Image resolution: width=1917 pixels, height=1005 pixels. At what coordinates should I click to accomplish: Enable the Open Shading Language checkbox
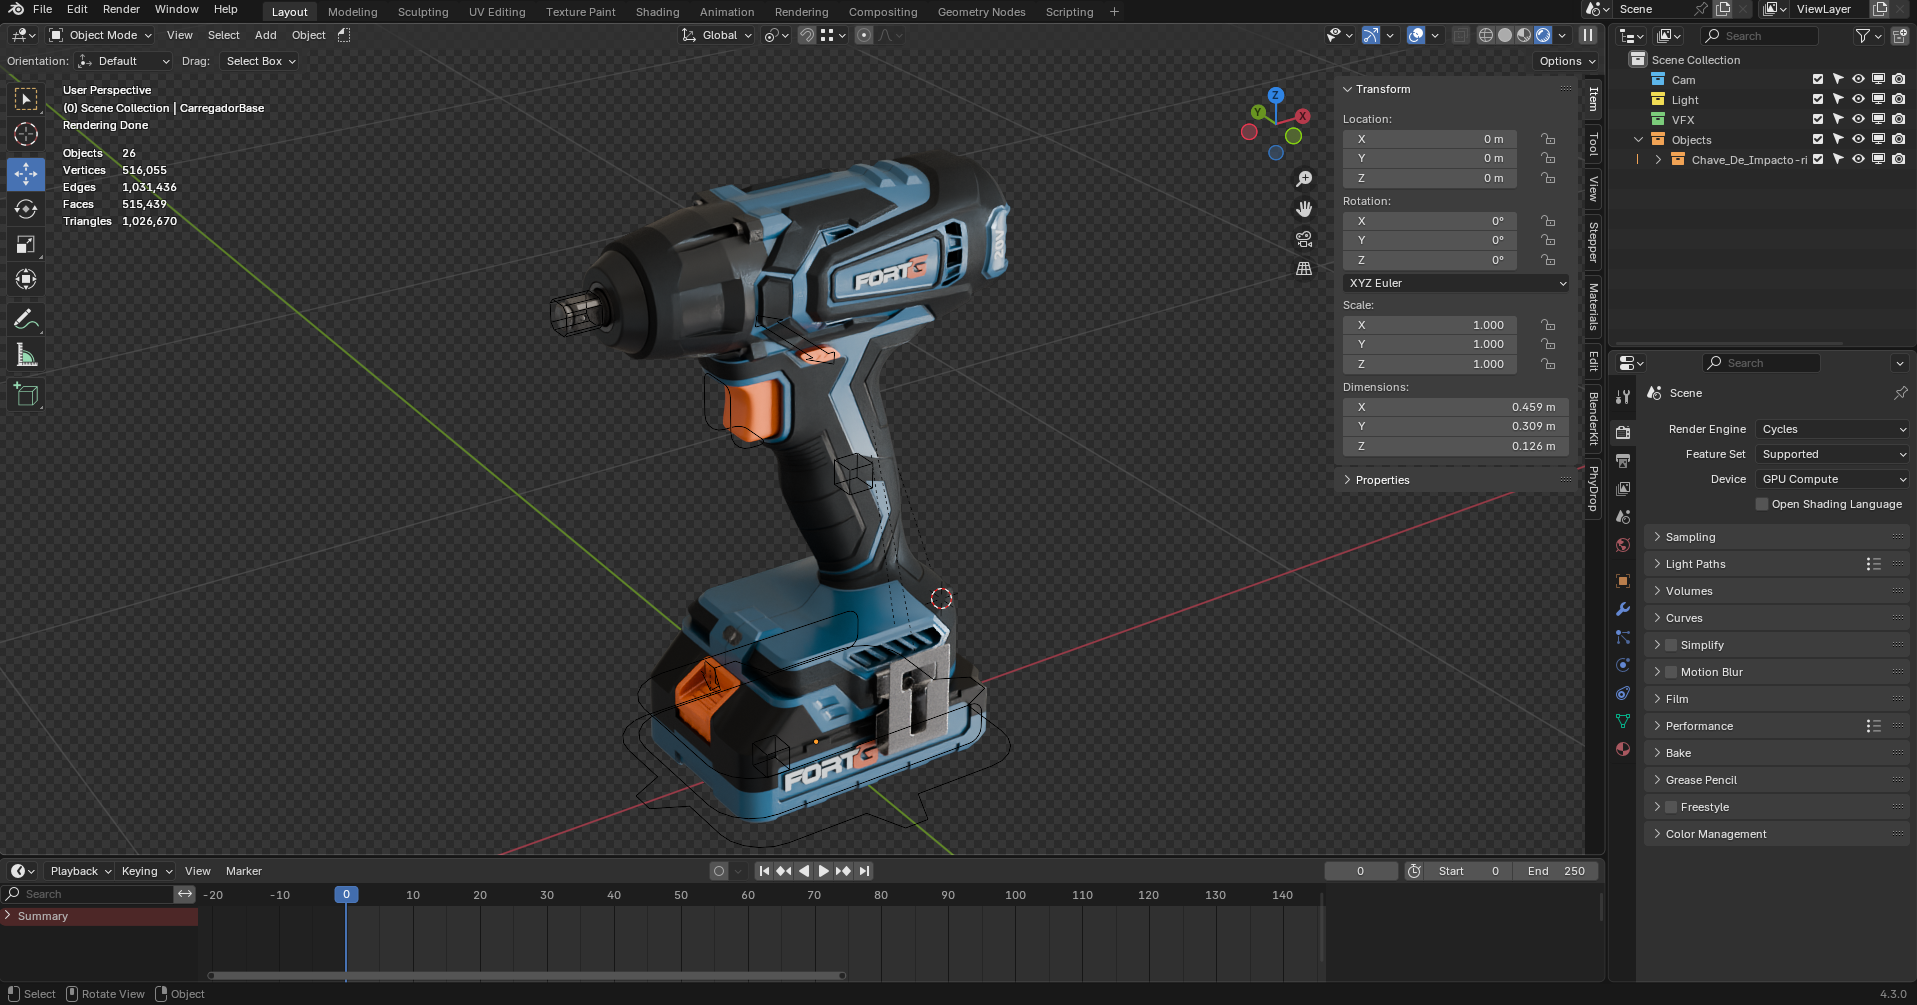pyautogui.click(x=1762, y=504)
